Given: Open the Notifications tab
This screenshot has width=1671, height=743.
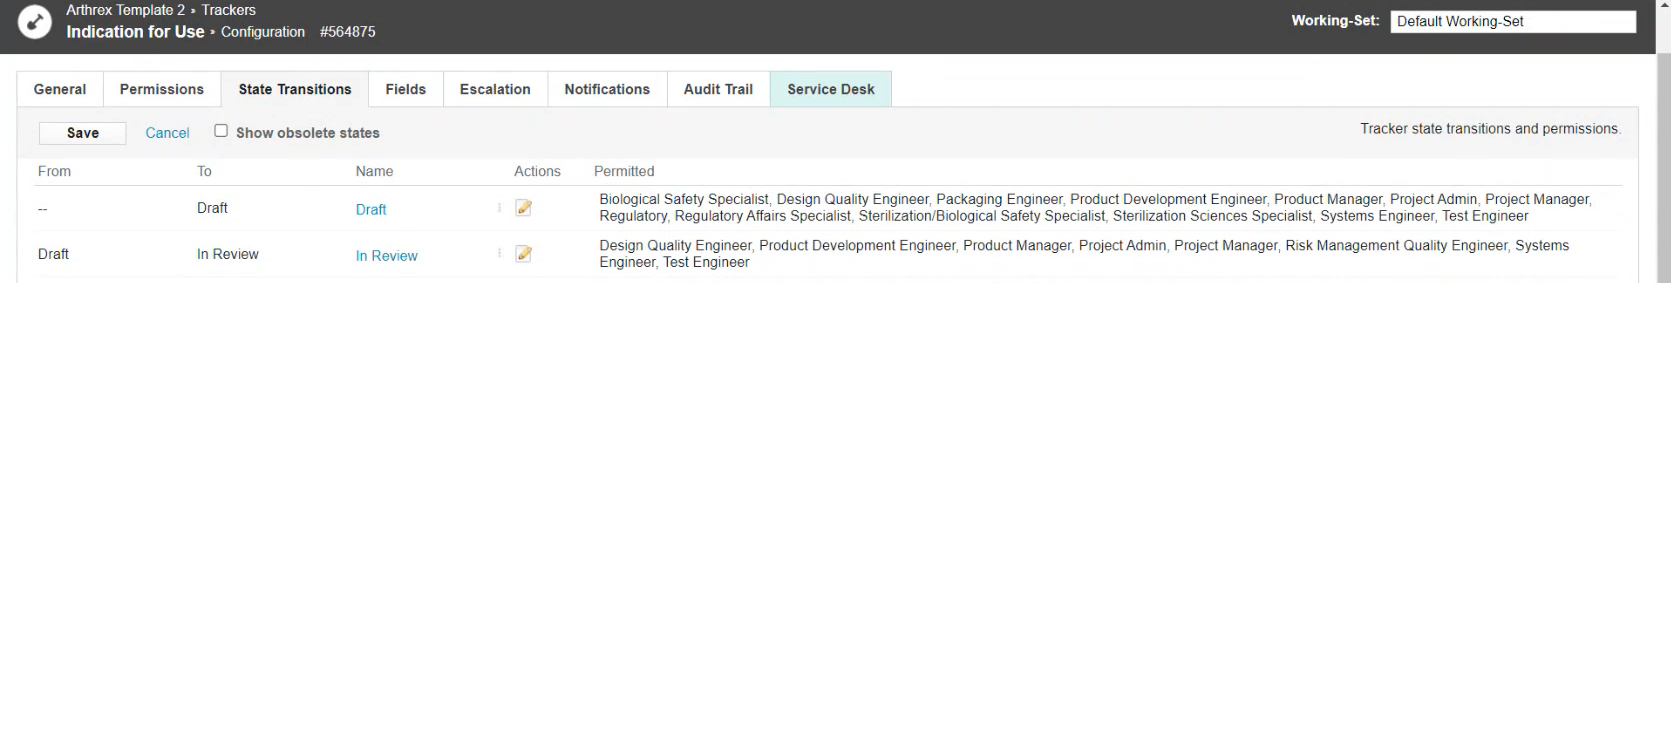Looking at the screenshot, I should (607, 89).
